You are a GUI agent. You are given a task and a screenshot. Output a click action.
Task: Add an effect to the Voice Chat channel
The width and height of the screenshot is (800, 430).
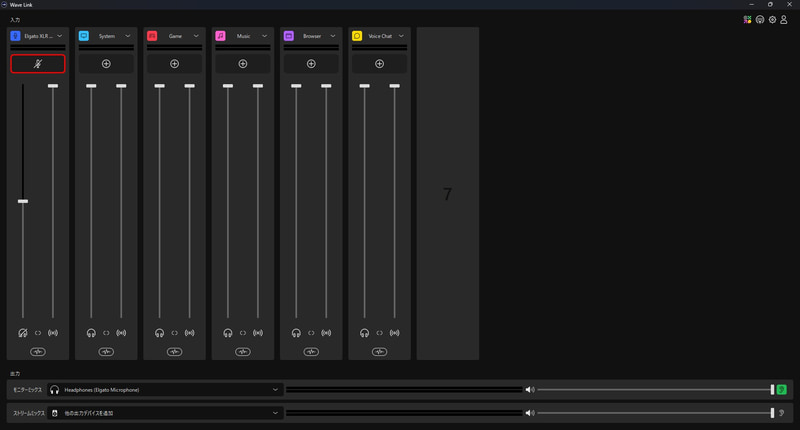(x=380, y=64)
